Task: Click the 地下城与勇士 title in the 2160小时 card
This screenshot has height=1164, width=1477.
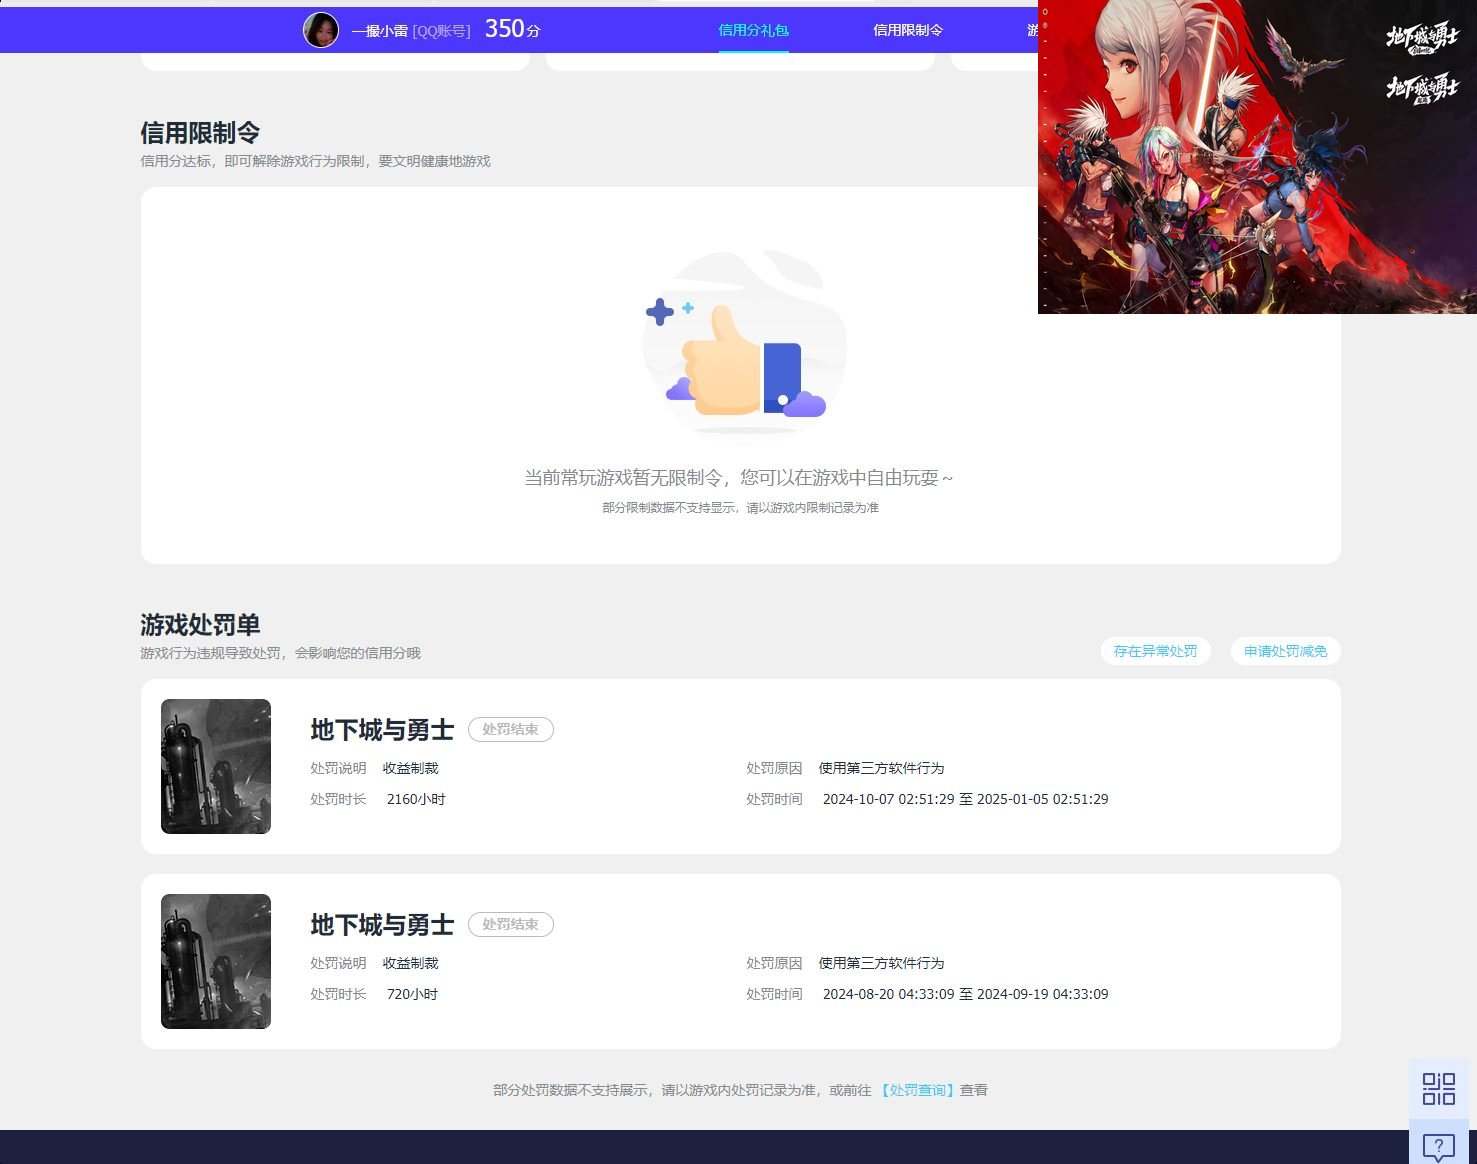Action: [382, 730]
